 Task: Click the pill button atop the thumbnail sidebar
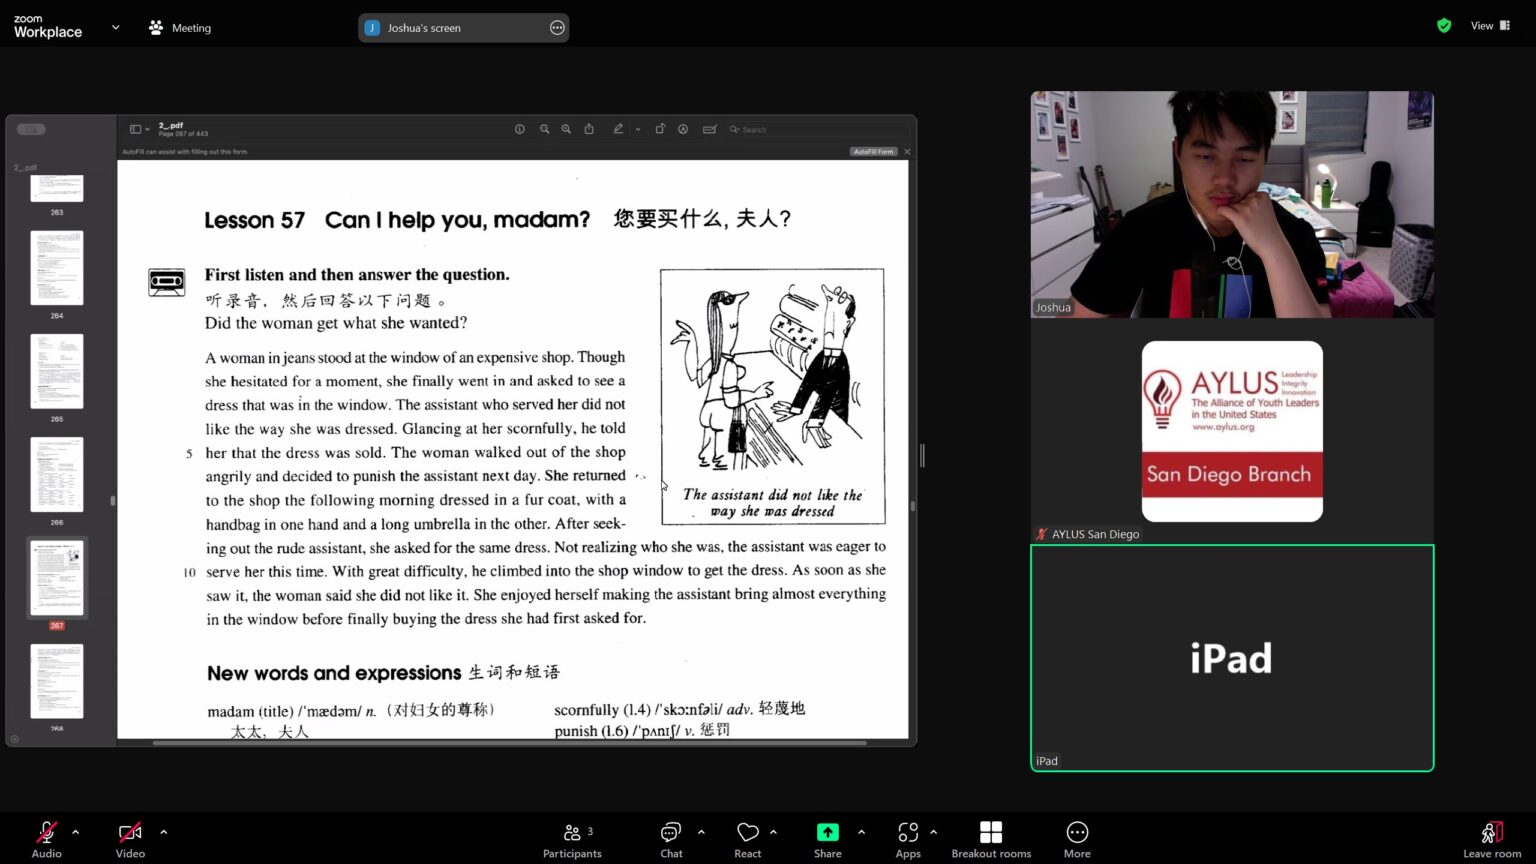[31, 129]
